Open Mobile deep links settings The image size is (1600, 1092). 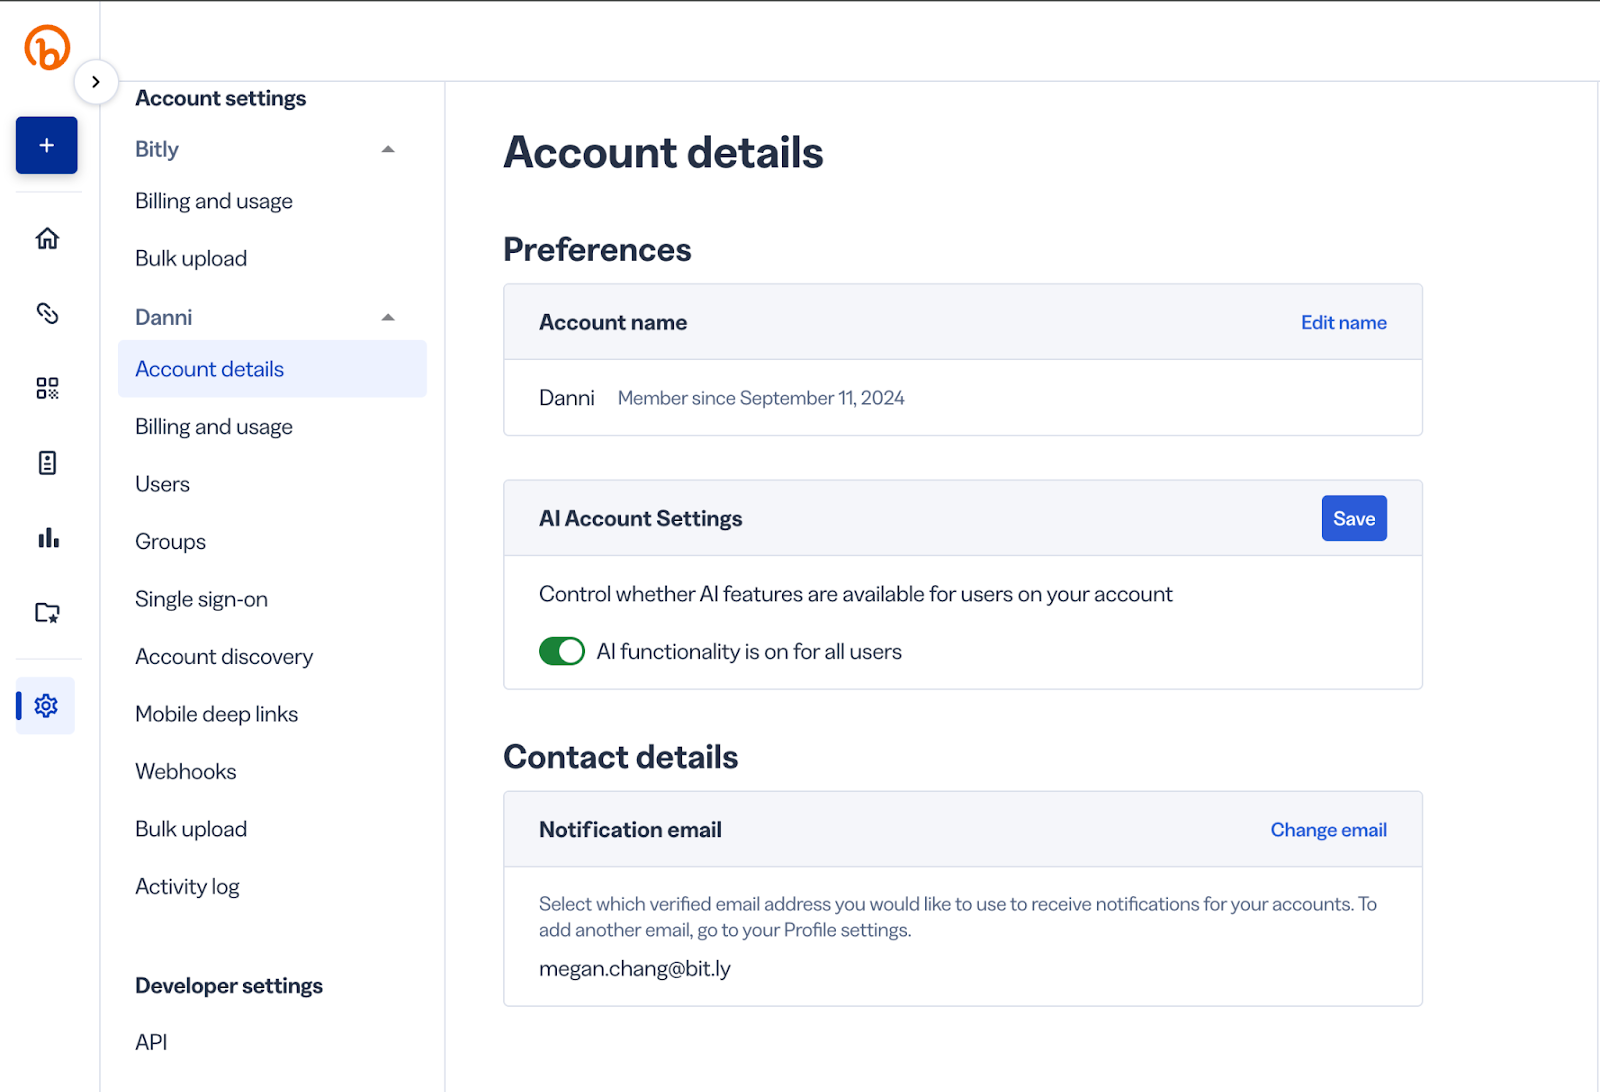(x=217, y=714)
